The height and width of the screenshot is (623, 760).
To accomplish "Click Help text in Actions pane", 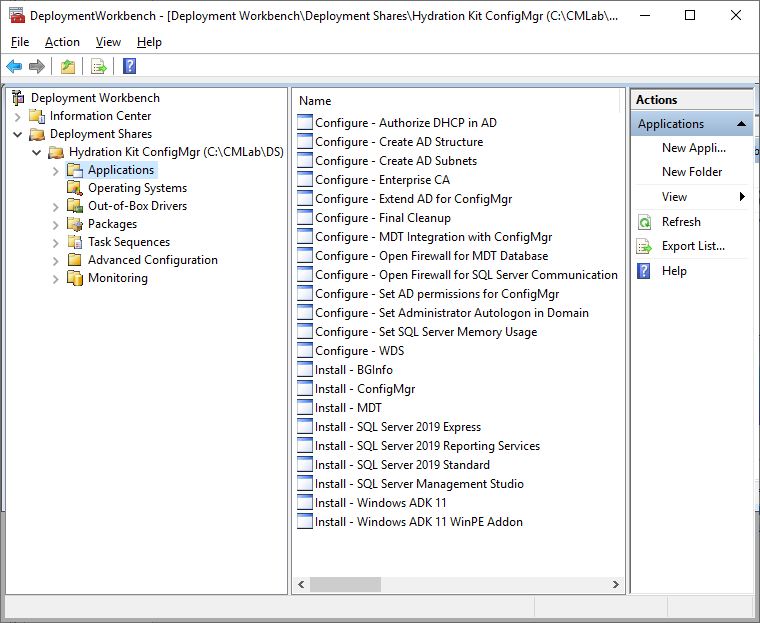I will 674,271.
